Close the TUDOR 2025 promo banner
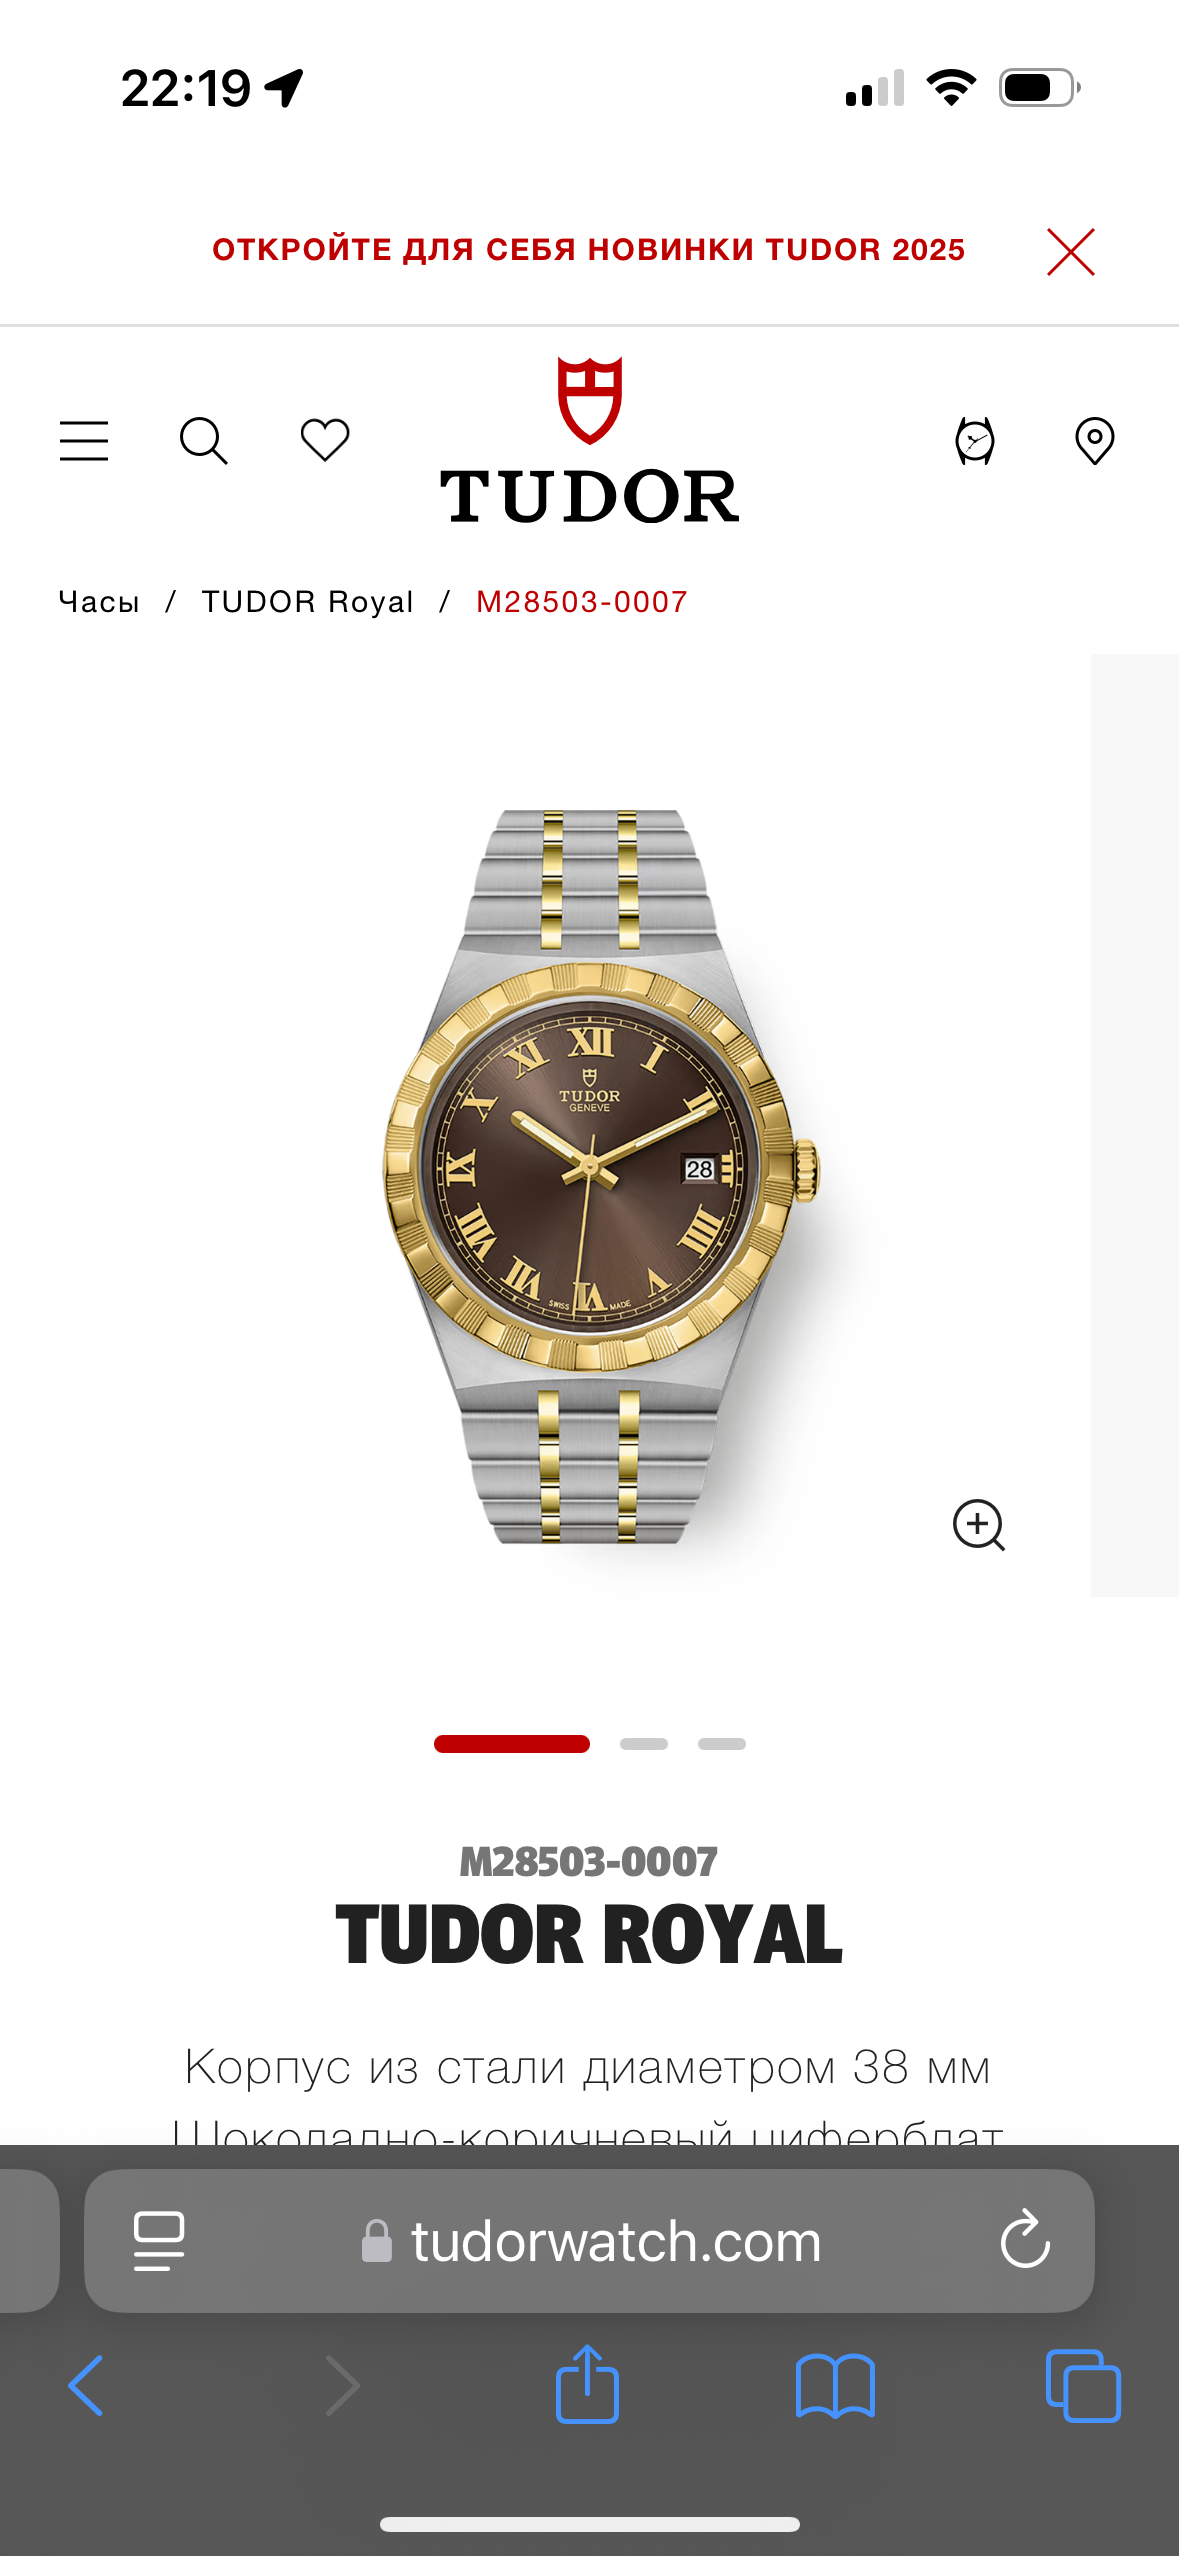1179x2556 pixels. point(1071,251)
